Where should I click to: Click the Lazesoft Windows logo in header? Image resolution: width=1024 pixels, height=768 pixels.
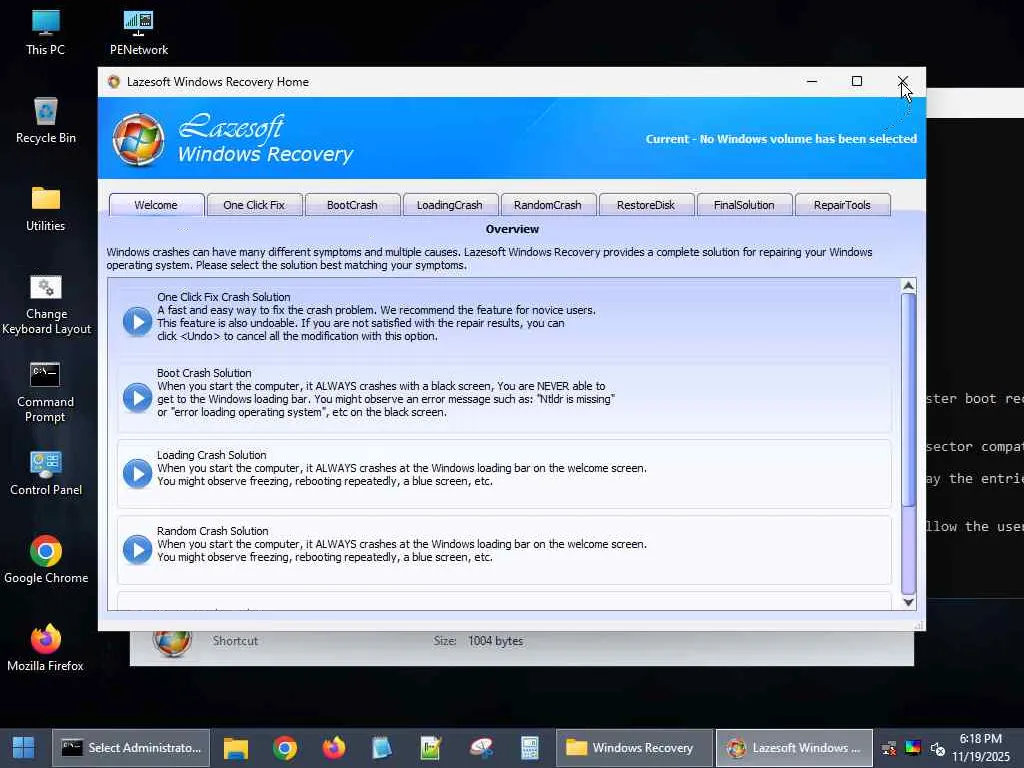(x=138, y=139)
